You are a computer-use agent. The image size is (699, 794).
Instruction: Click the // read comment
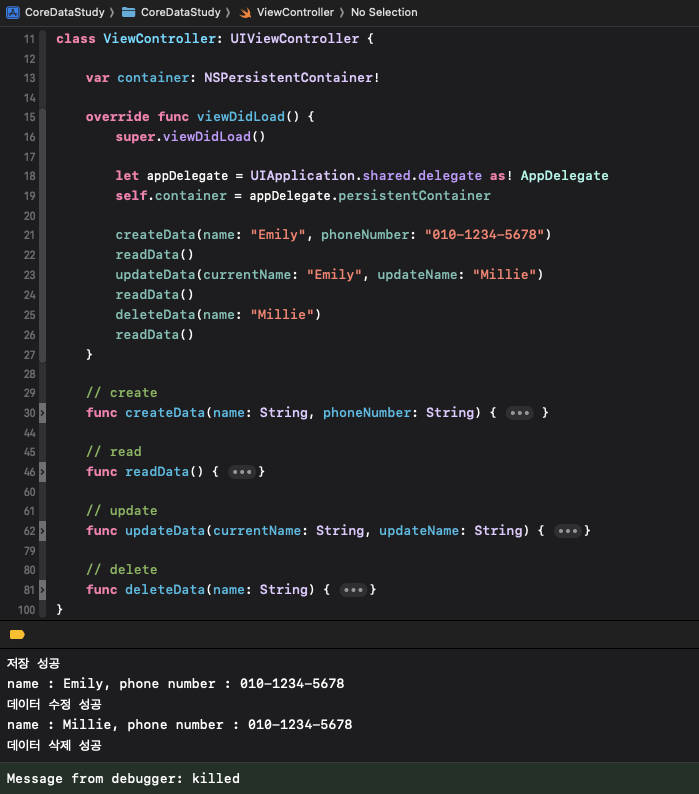click(113, 452)
